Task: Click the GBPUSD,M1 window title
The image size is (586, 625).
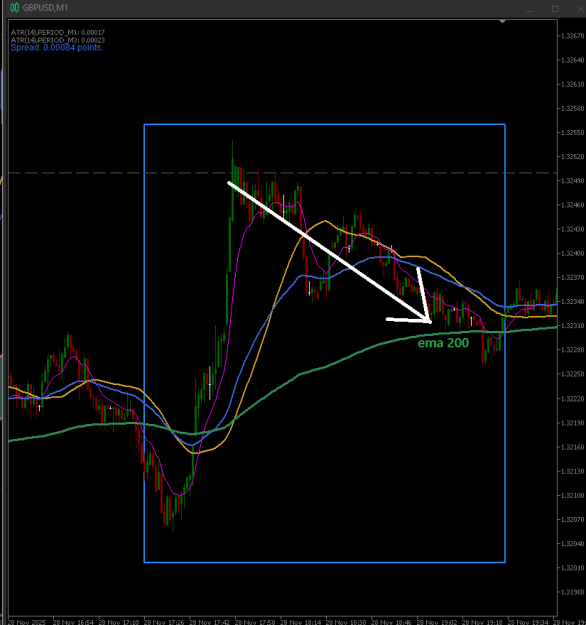Action: [45, 8]
